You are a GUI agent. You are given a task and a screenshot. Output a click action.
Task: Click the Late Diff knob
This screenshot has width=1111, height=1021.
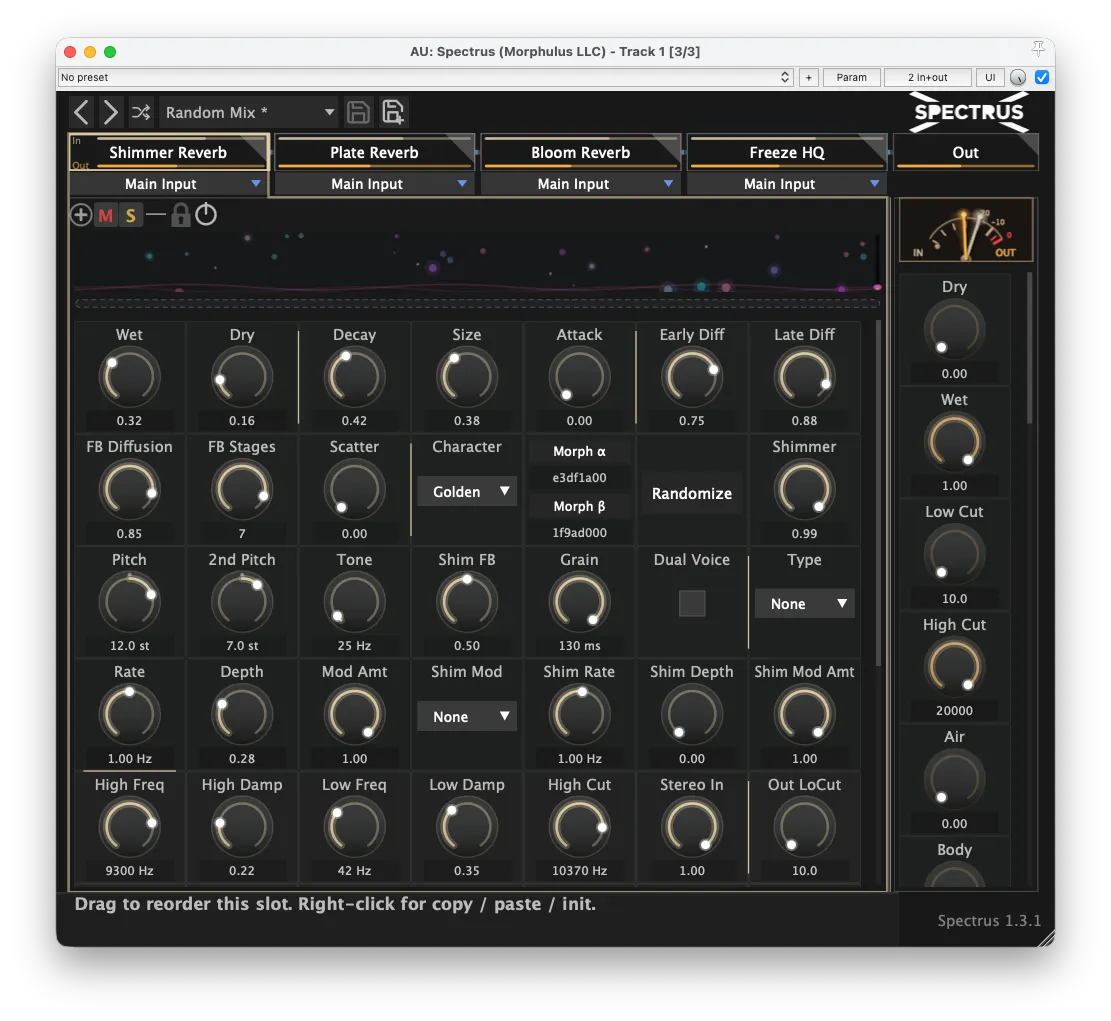[x=804, y=377]
